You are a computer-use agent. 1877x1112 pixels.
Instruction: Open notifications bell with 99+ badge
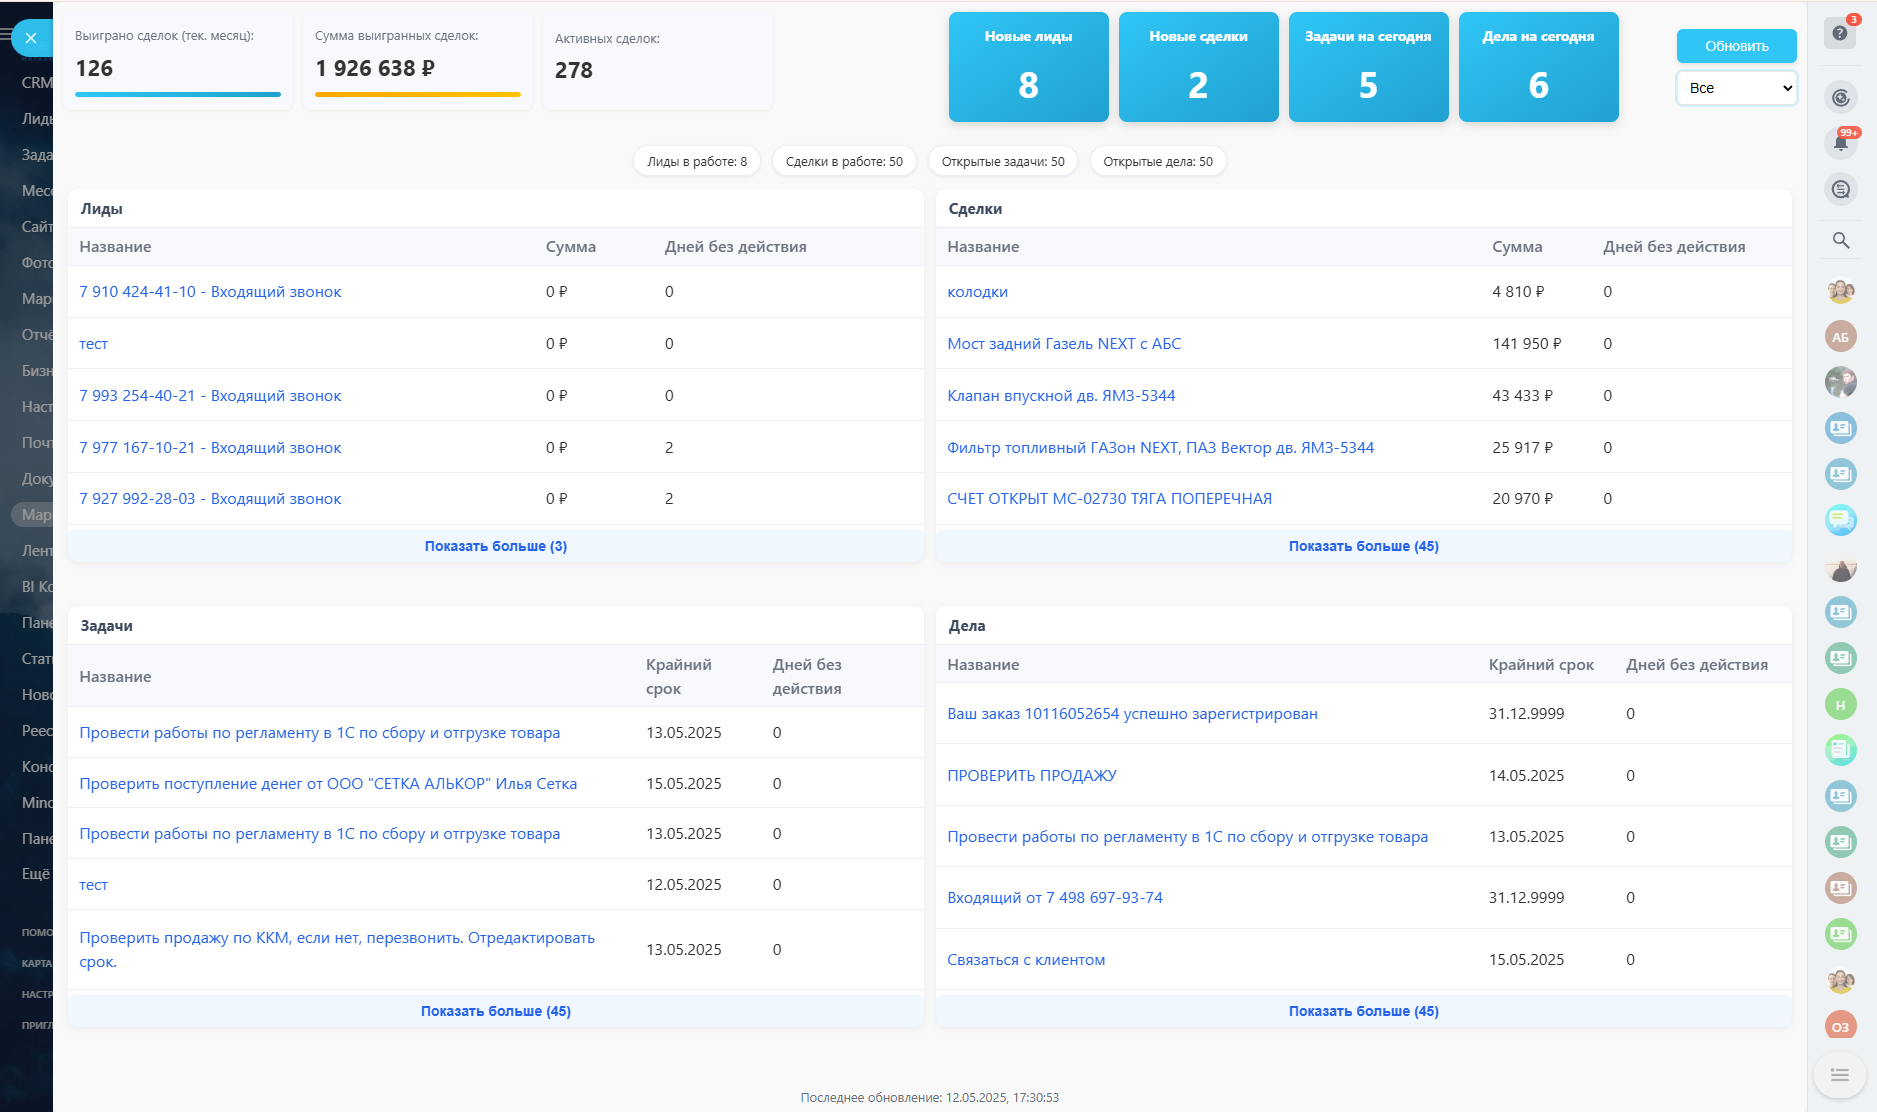click(x=1840, y=142)
